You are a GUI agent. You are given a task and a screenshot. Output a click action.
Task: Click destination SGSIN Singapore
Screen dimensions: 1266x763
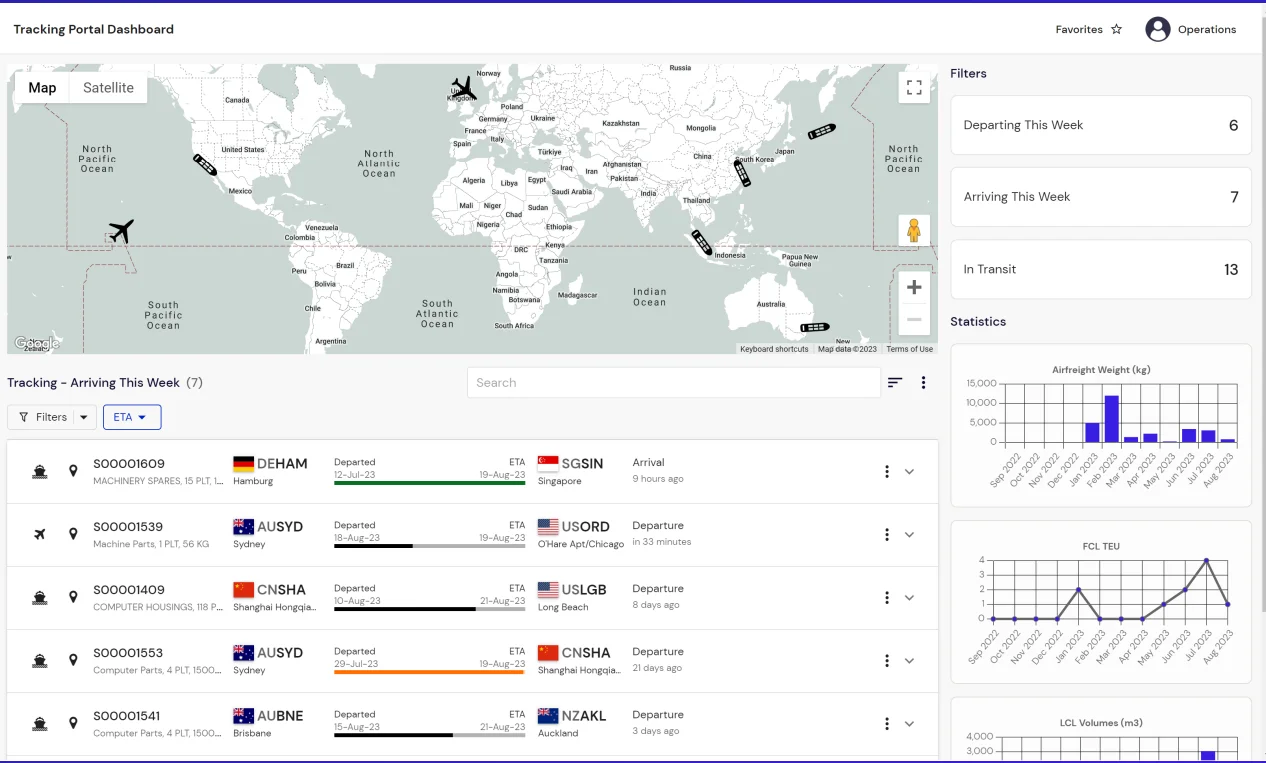point(571,471)
